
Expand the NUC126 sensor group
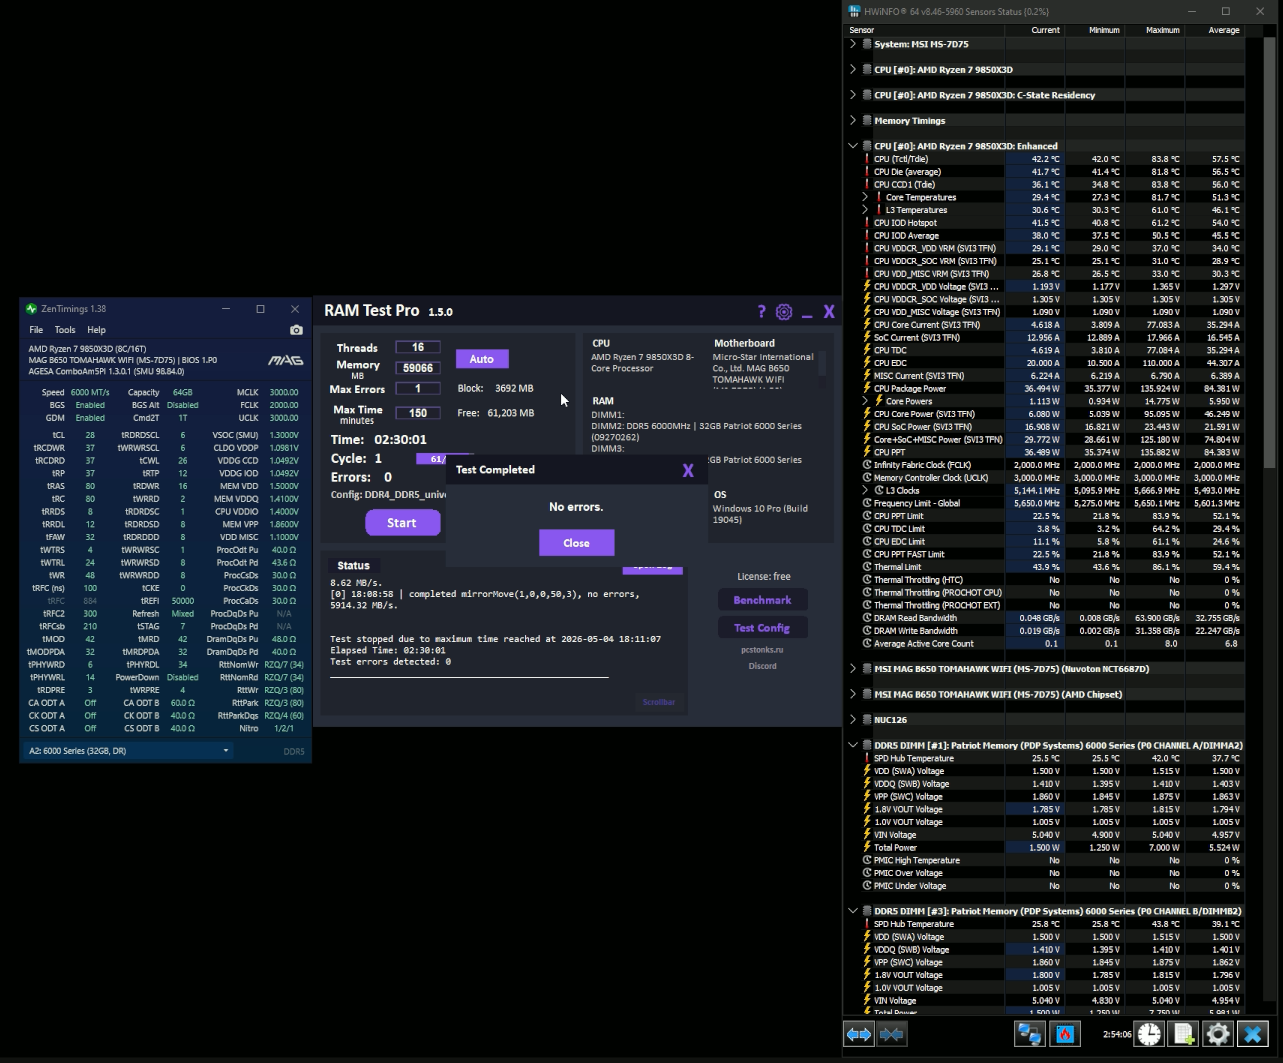(x=853, y=720)
